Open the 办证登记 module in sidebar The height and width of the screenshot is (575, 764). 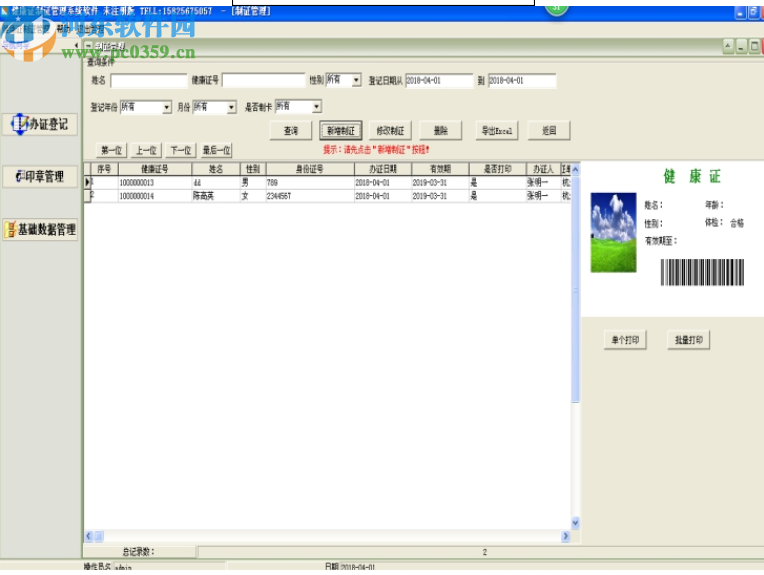[39, 124]
